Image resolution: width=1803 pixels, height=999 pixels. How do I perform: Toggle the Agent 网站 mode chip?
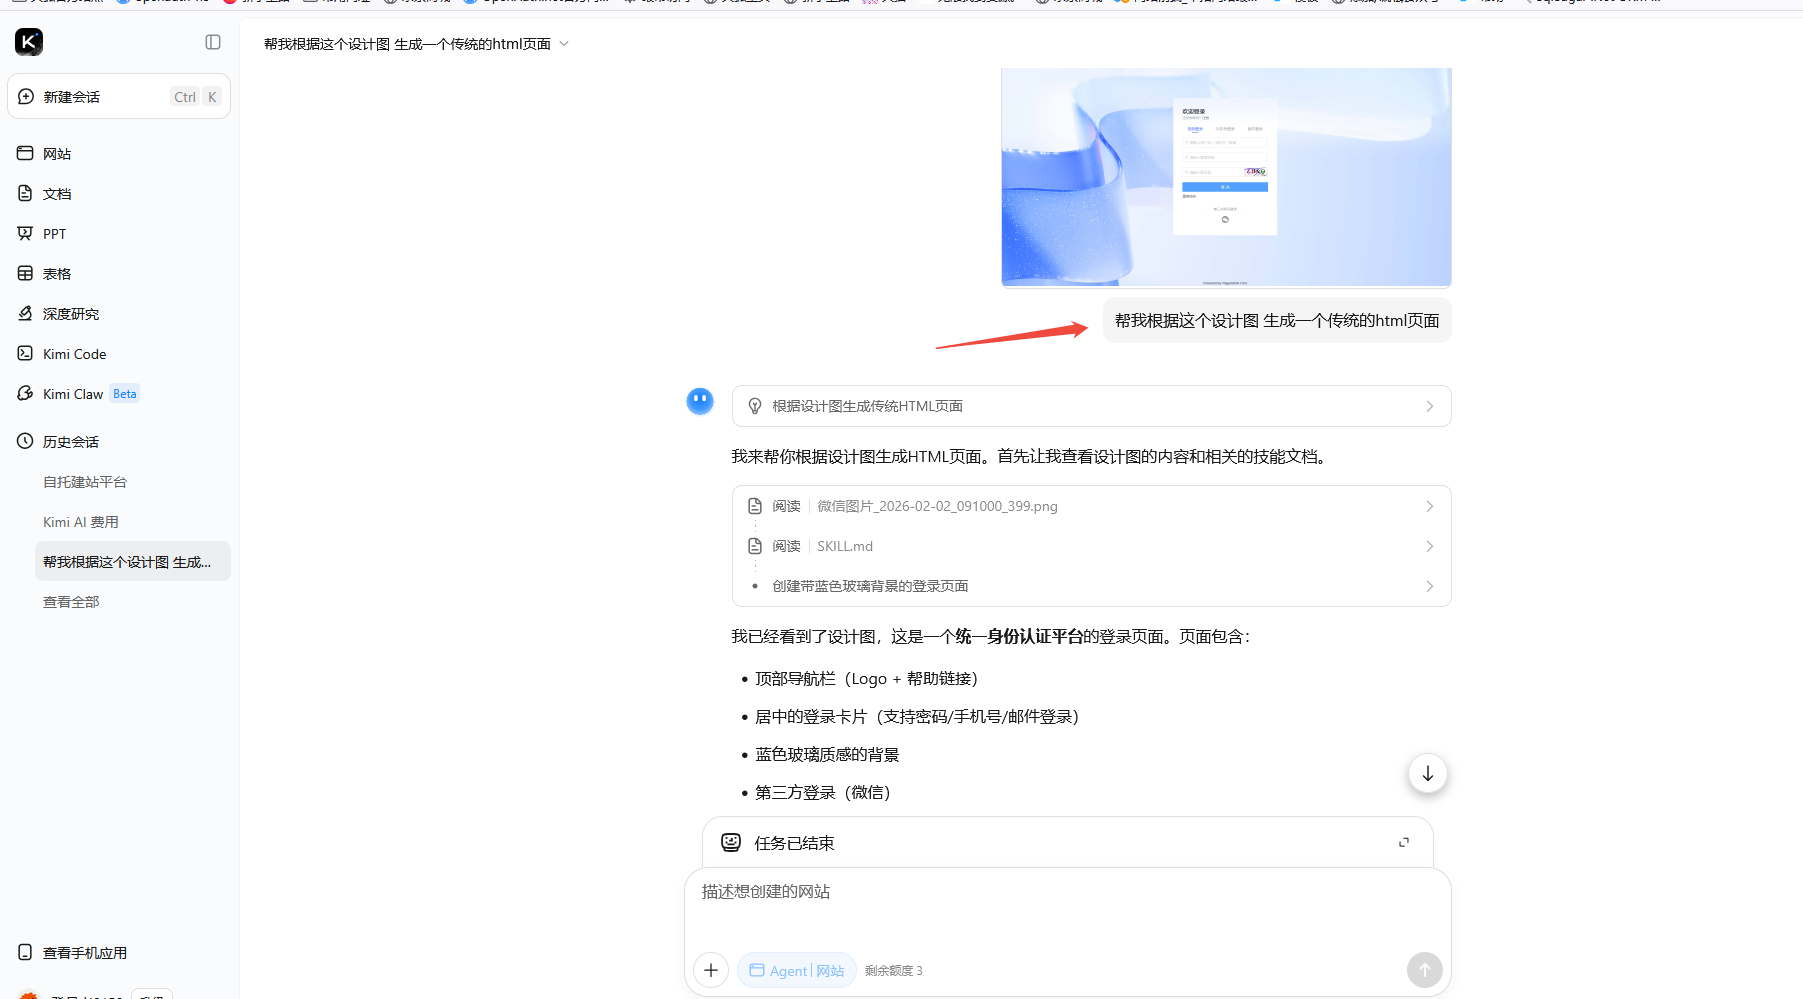coord(797,970)
